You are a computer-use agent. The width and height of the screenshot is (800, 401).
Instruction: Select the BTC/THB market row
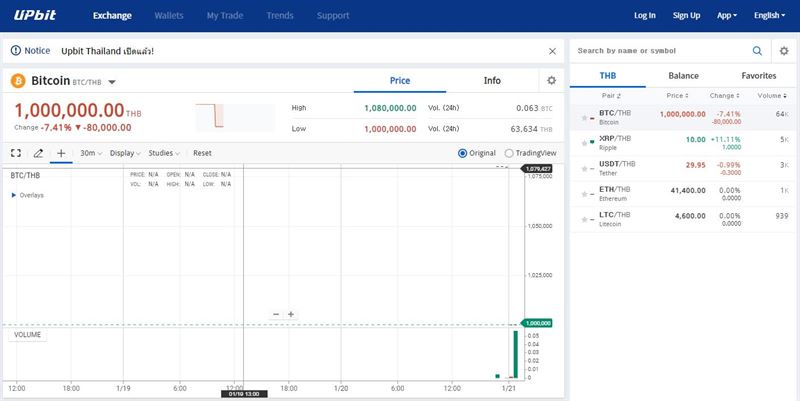coord(683,118)
